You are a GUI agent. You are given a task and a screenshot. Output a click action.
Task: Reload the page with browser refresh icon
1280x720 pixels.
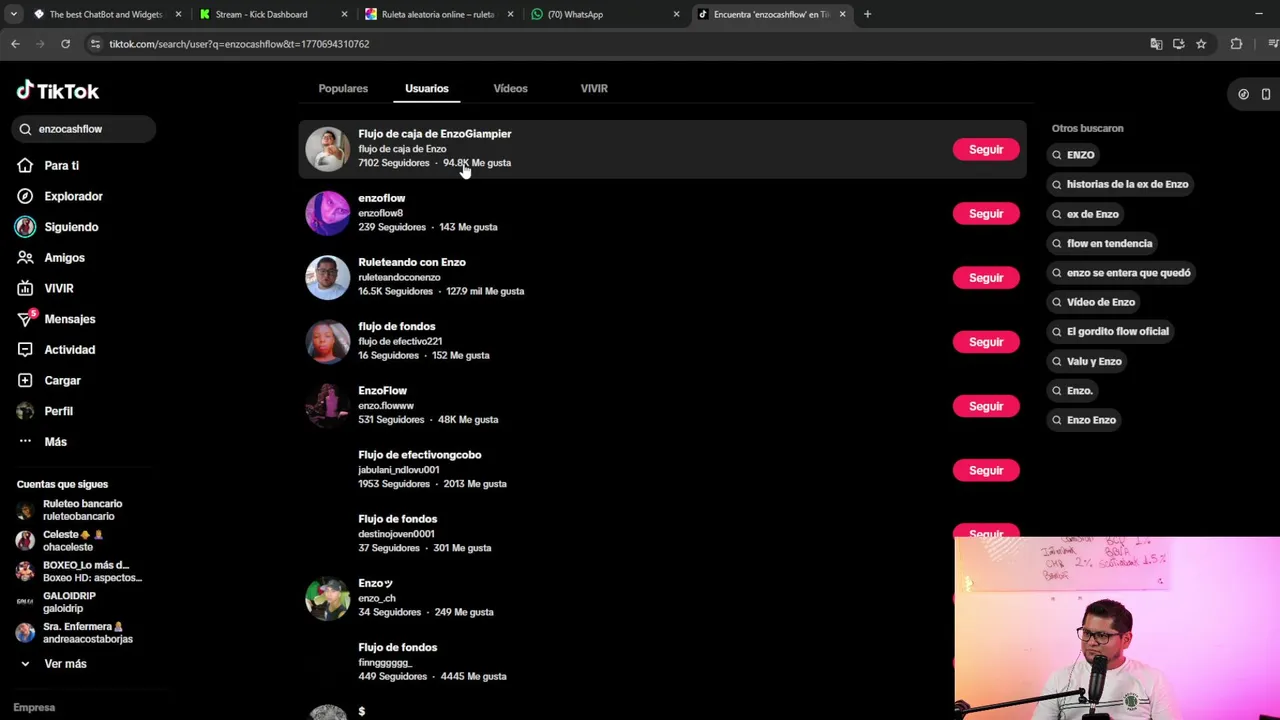[65, 44]
